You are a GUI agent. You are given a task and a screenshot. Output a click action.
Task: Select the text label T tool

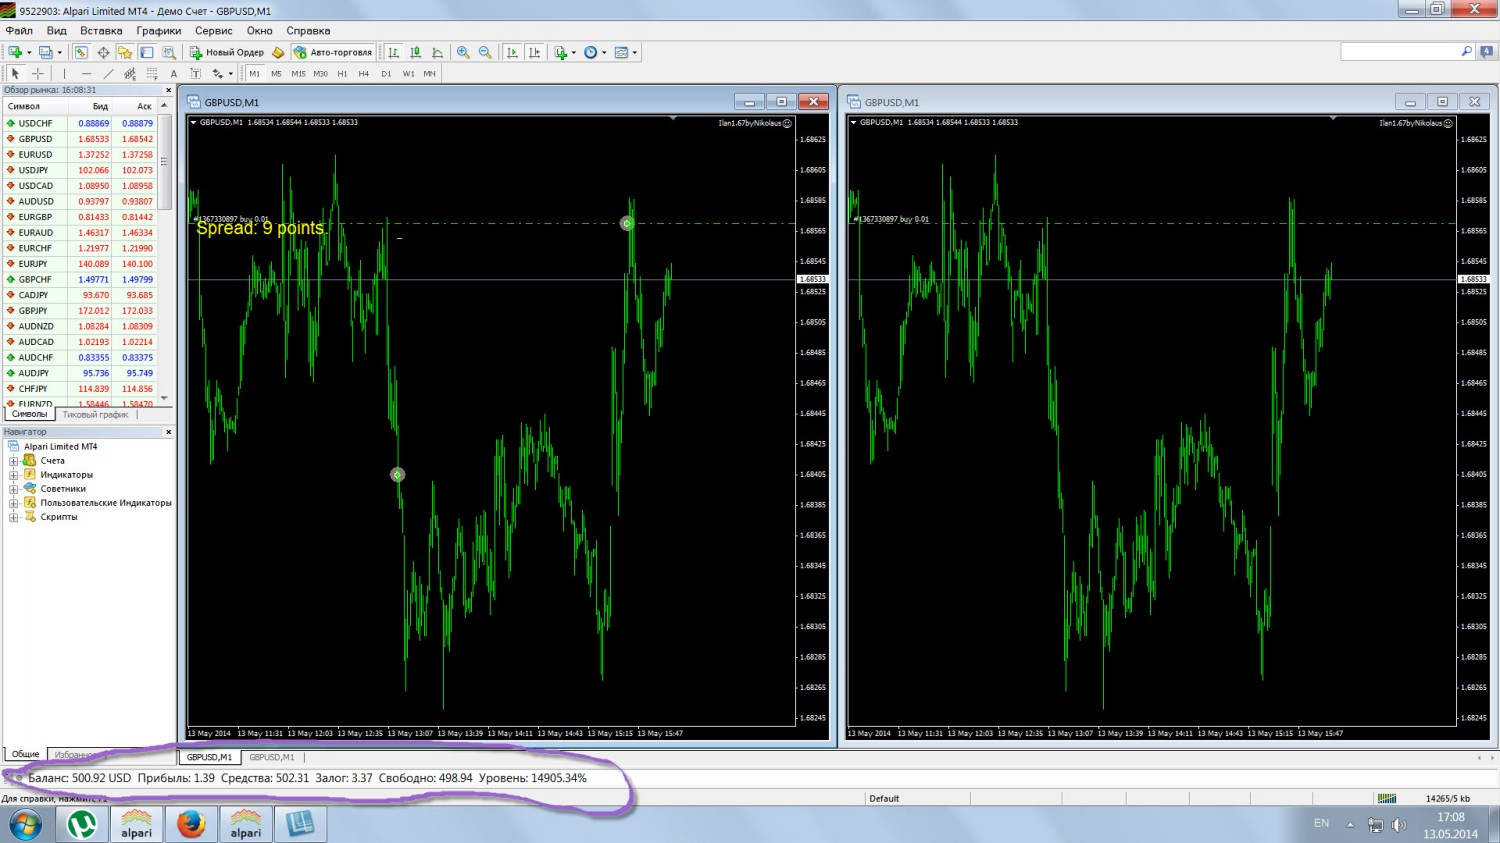tap(196, 73)
